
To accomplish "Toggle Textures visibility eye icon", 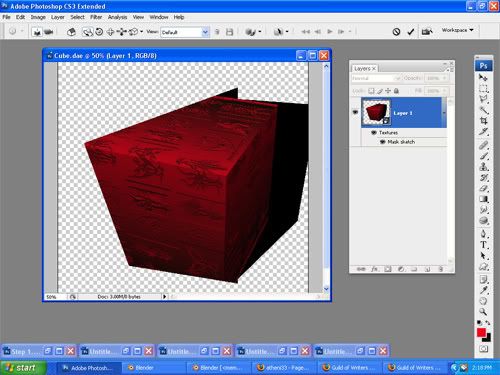I will [x=374, y=133].
